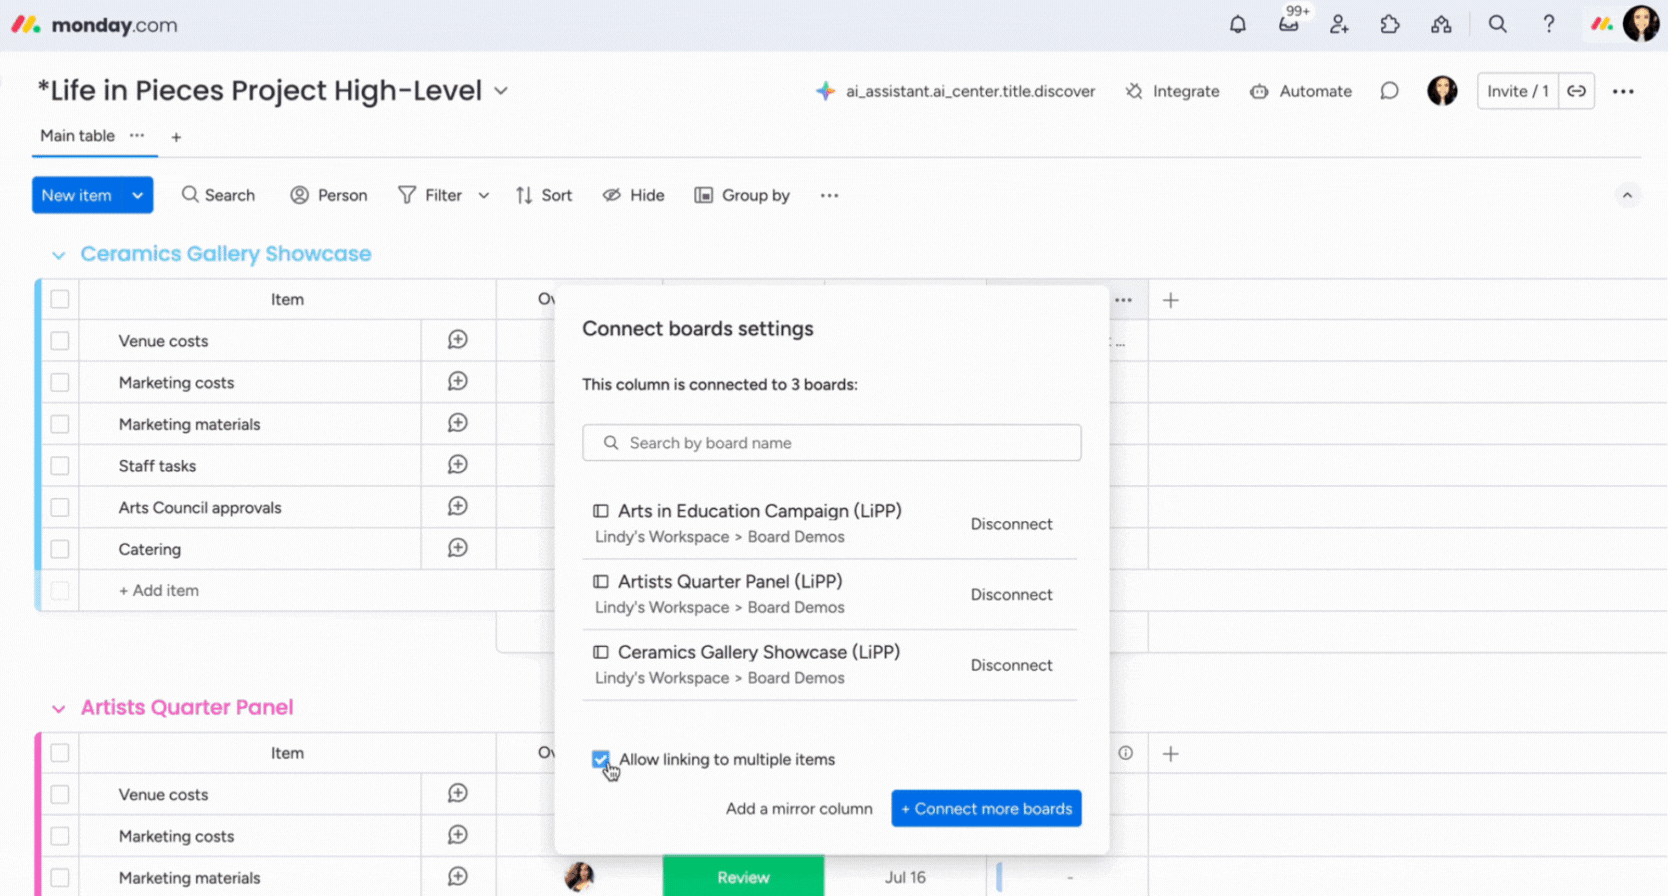Disconnect Ceramics Gallery Showcase (LiPP) board

click(x=1011, y=665)
